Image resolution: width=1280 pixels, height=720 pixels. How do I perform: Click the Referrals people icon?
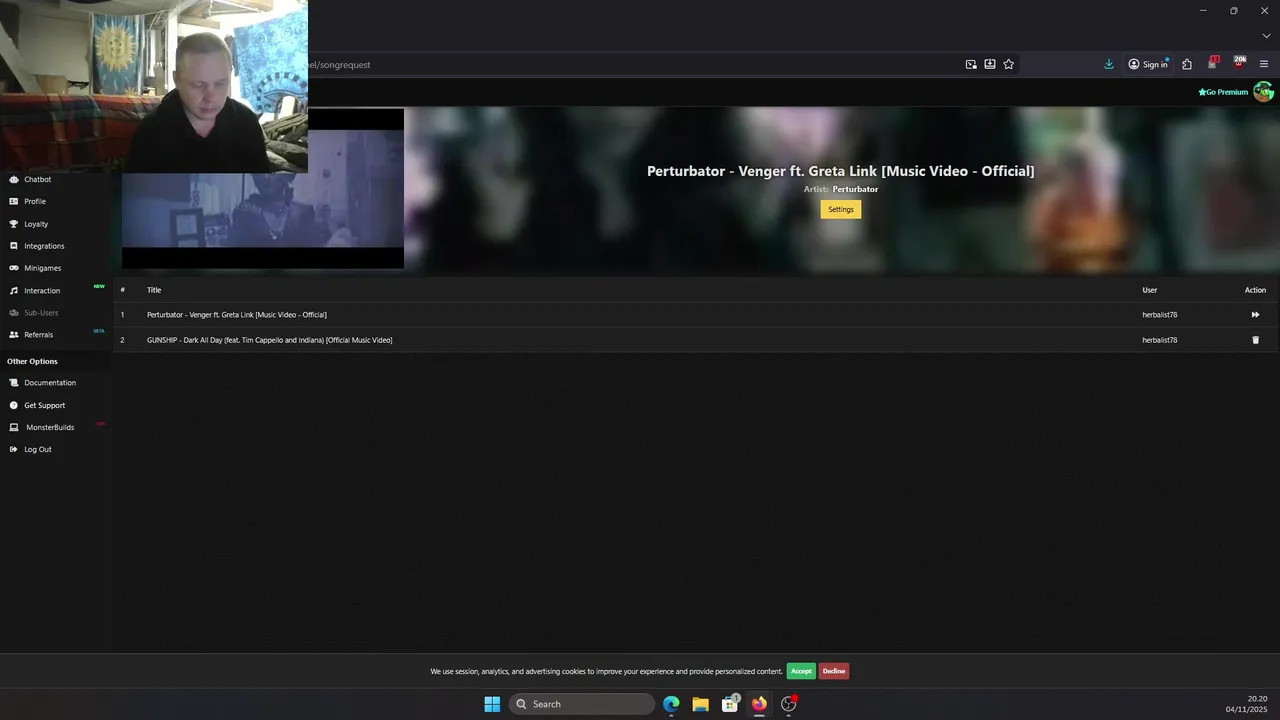[14, 335]
